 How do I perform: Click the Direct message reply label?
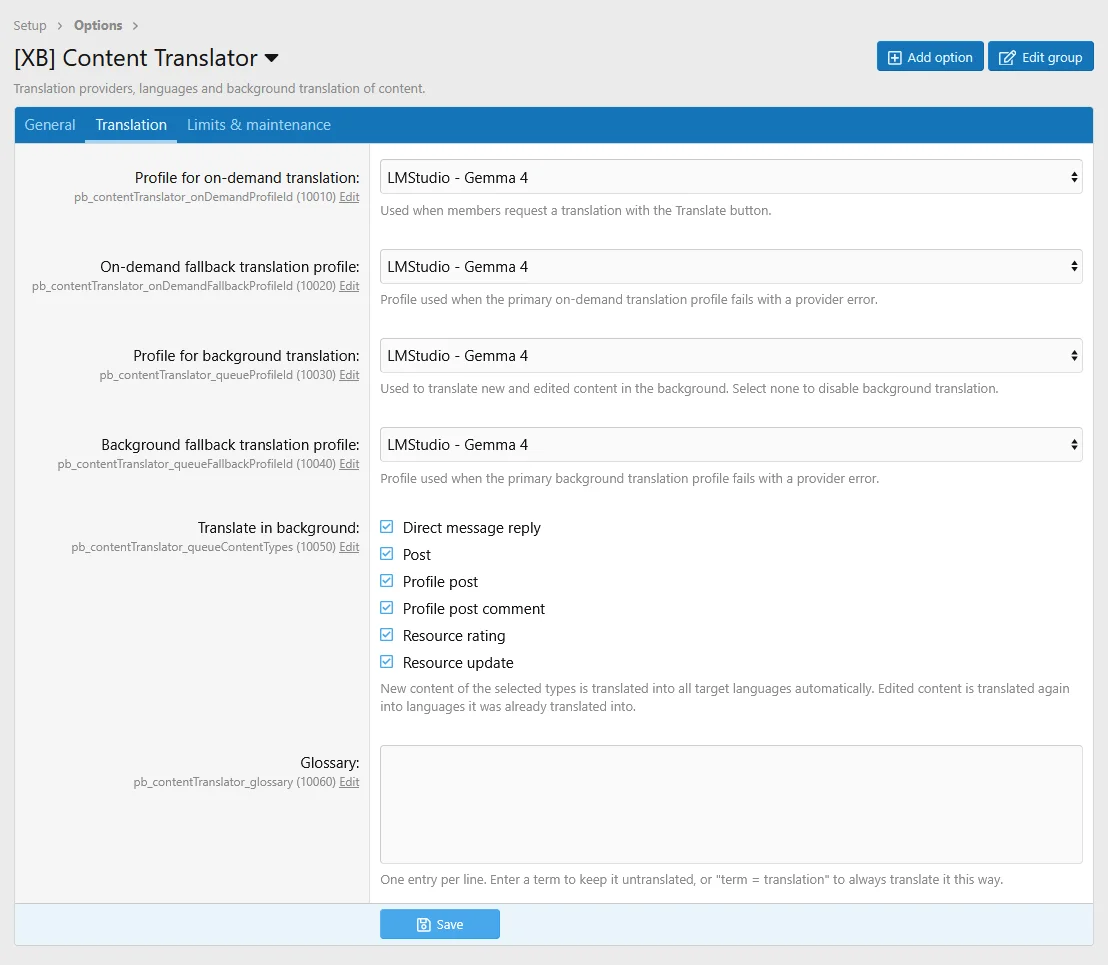(471, 528)
